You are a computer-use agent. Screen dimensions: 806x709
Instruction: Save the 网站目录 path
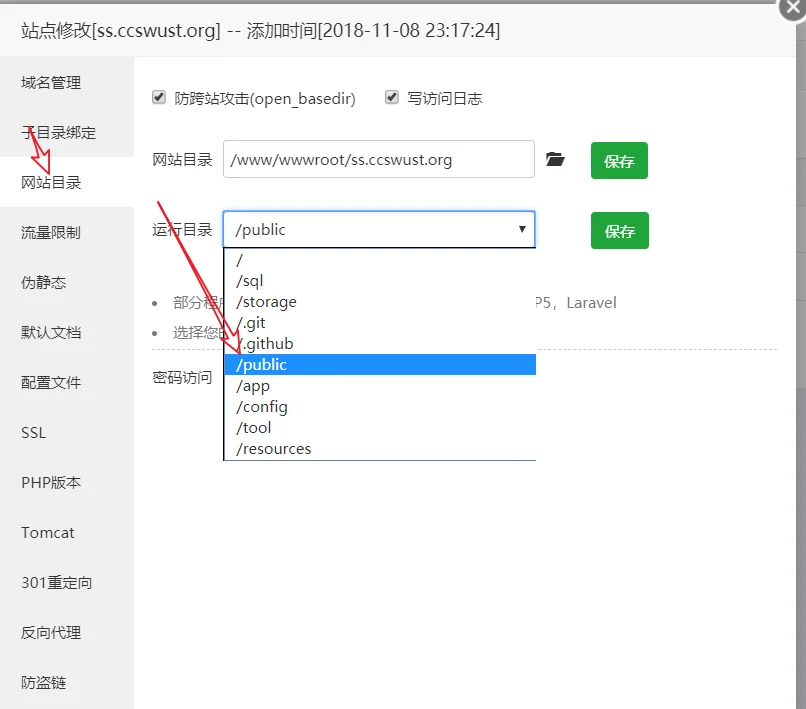pyautogui.click(x=619, y=160)
